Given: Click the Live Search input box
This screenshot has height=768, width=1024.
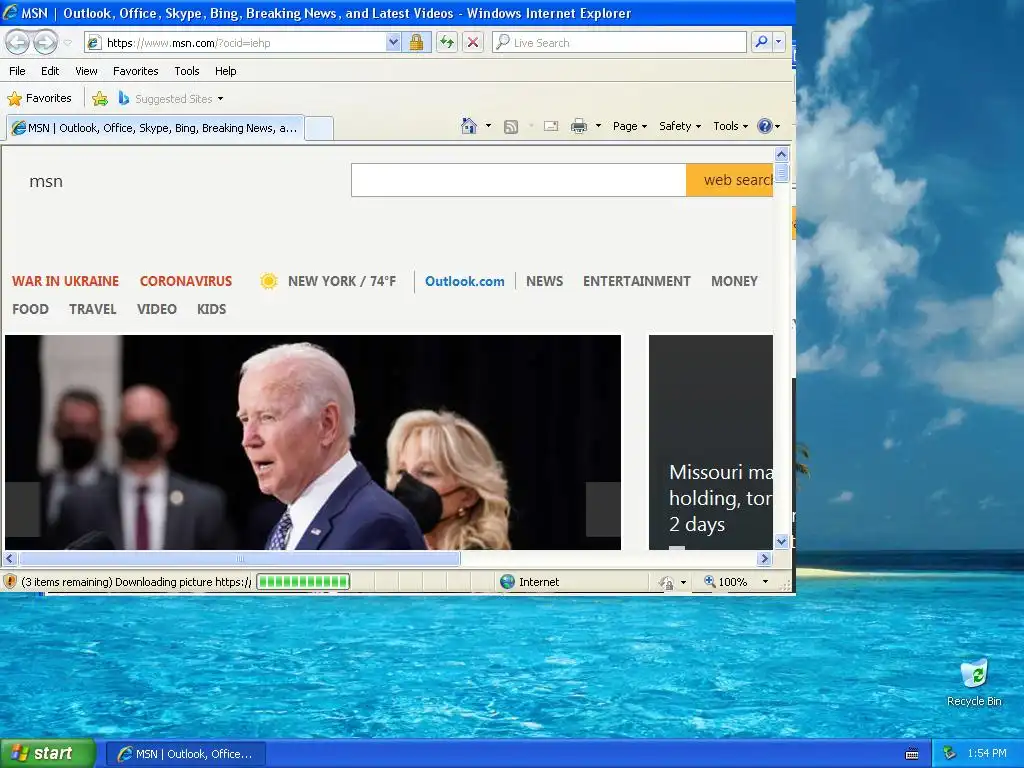Looking at the screenshot, I should coord(619,42).
